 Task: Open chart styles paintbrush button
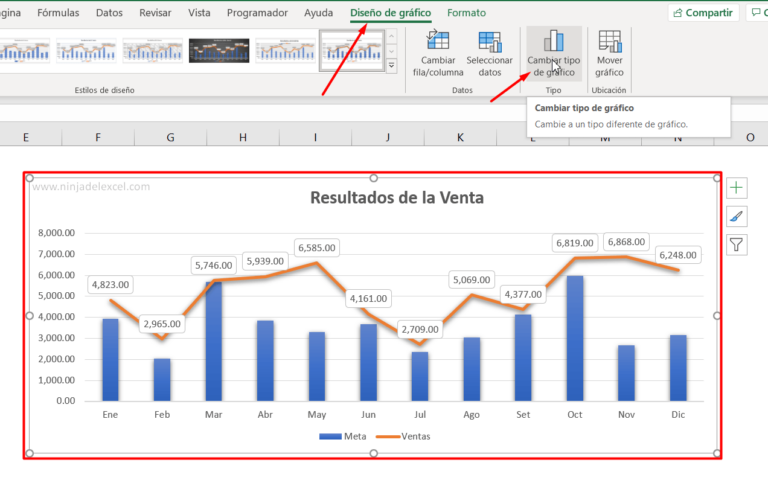pos(737,216)
